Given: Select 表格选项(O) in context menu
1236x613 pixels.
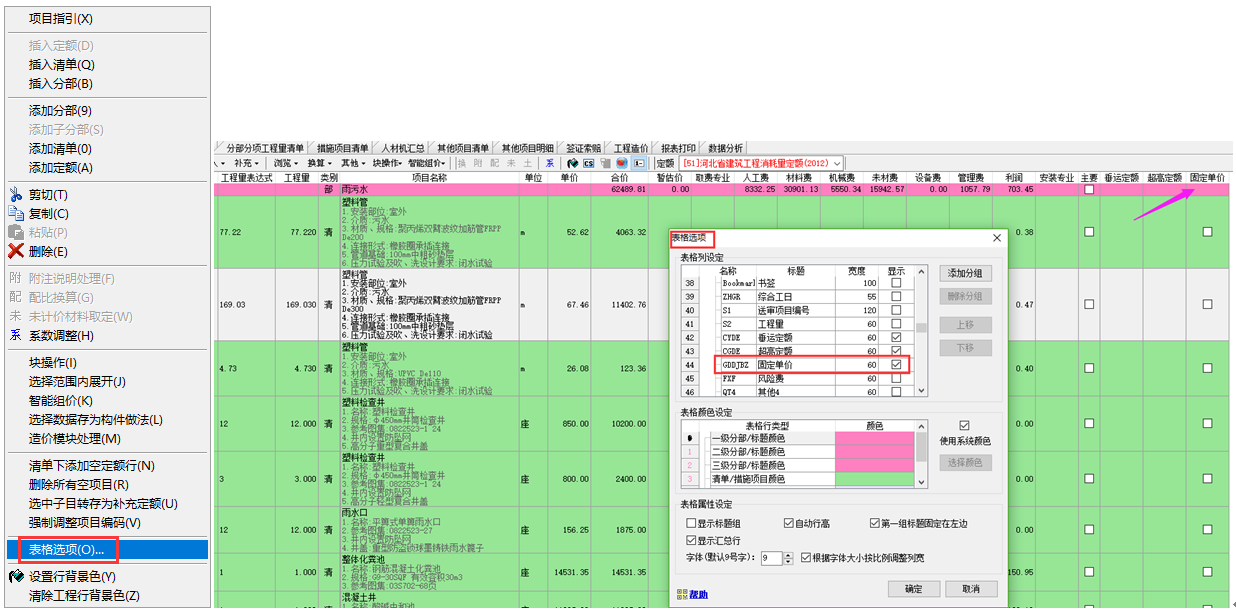Looking at the screenshot, I should [x=65, y=550].
